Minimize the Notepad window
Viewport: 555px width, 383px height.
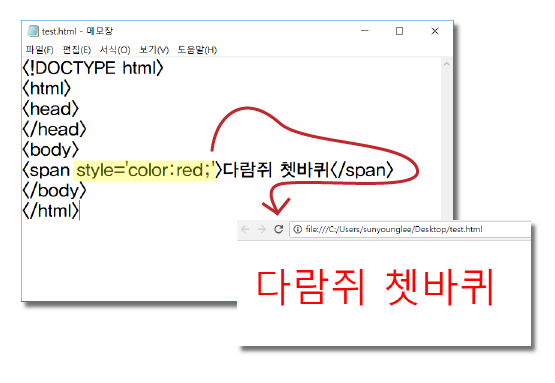pos(365,31)
